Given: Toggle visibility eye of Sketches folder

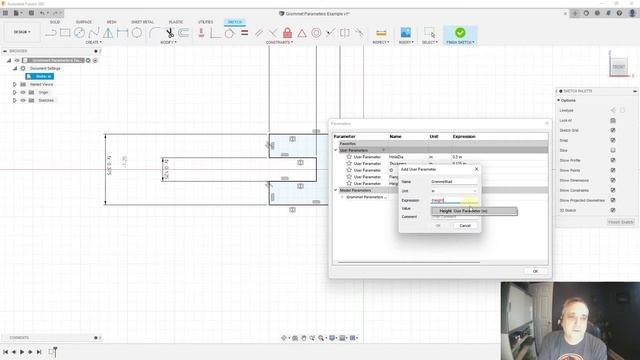Looking at the screenshot, I should [x=23, y=100].
